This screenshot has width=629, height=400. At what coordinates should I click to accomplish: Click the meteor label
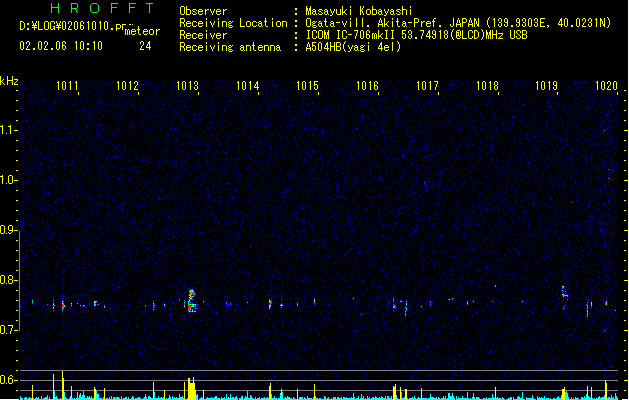click(142, 31)
